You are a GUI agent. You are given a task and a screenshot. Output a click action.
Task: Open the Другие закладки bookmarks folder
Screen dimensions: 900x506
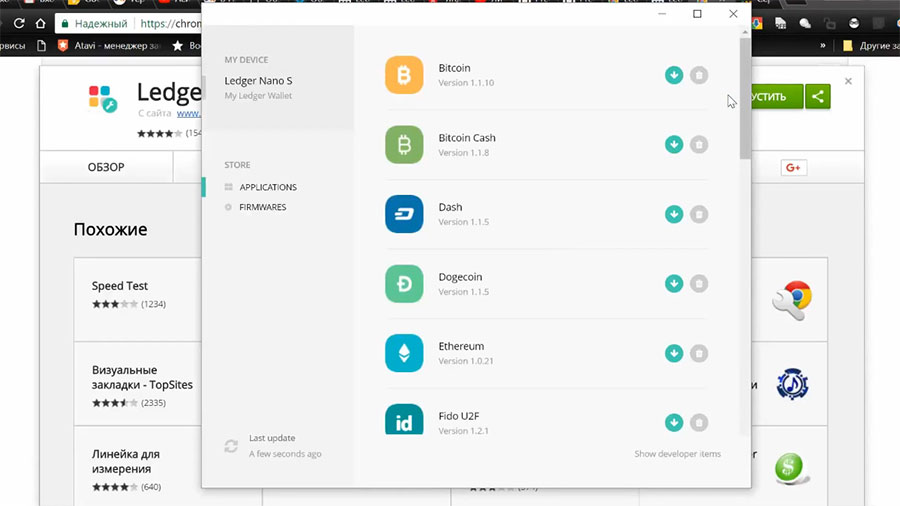(x=871, y=45)
